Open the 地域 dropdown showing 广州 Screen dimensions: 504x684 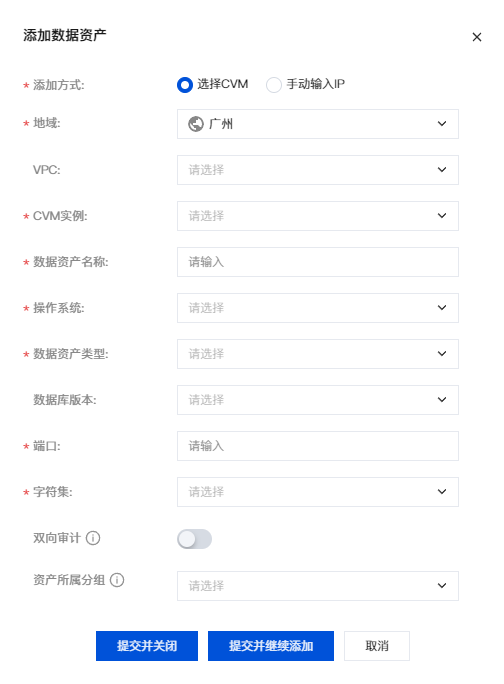[318, 124]
